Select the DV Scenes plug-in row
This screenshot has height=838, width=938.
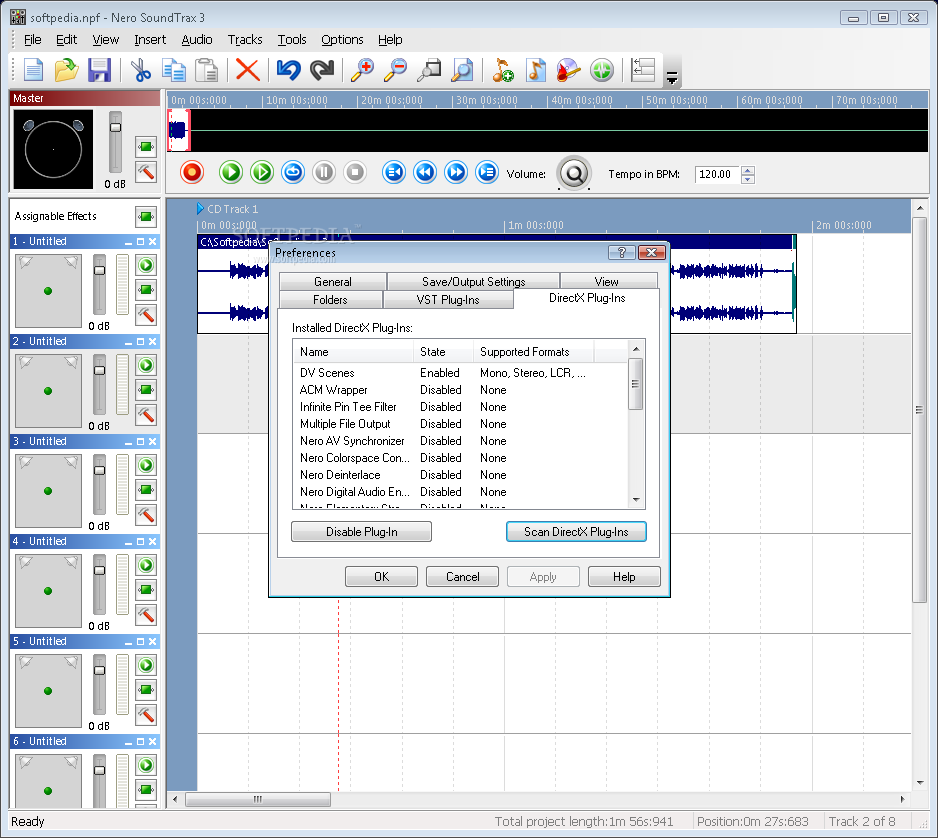coord(459,373)
